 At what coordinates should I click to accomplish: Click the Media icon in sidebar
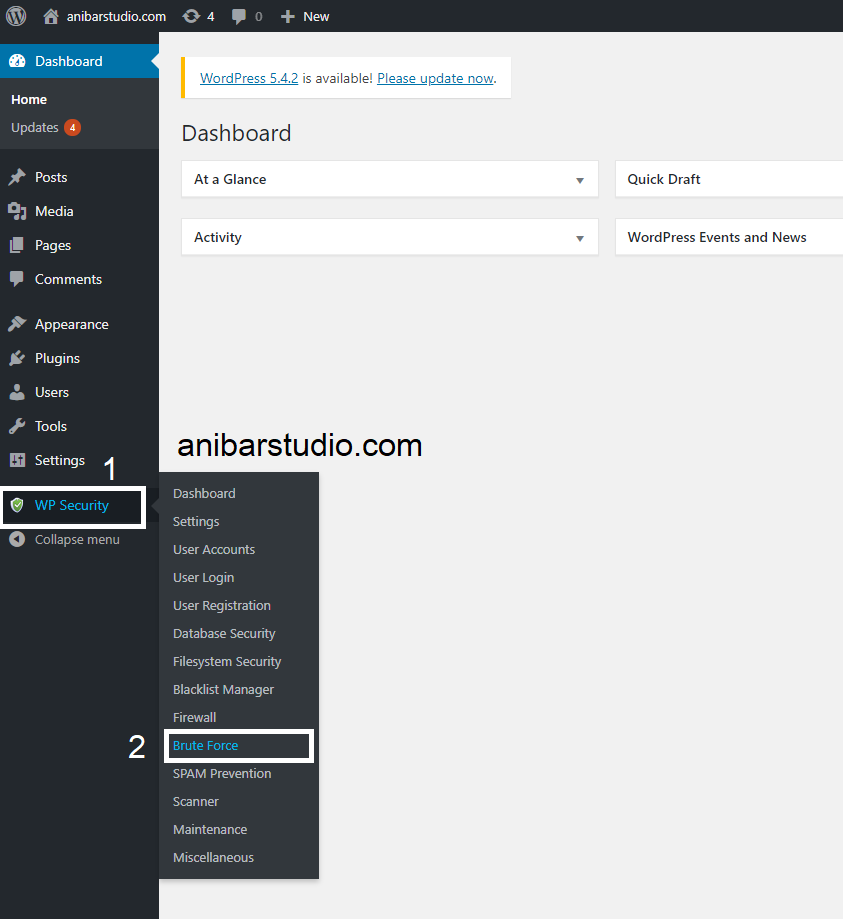(17, 211)
